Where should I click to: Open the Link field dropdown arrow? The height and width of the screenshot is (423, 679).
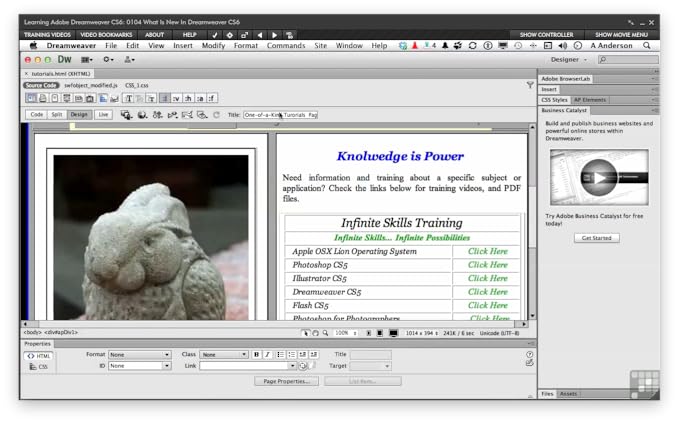[x=293, y=366]
